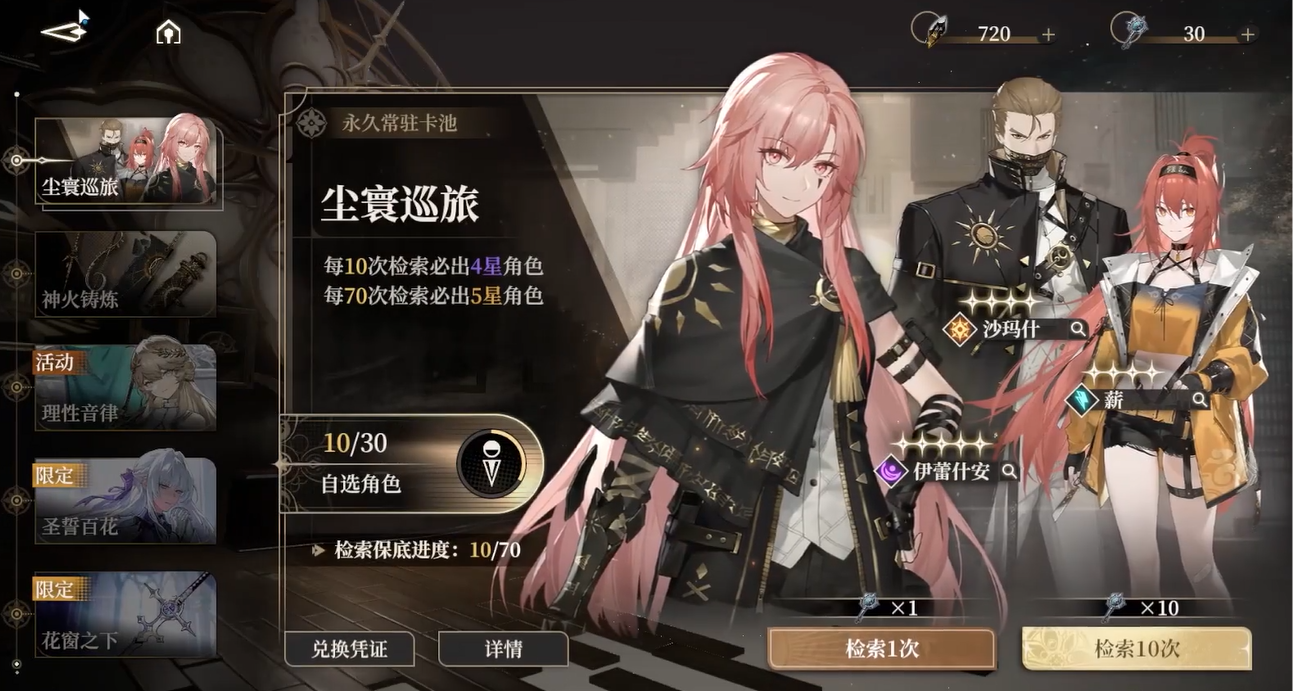
Task: Select the 尘寰巡旅 banner tab
Action: [x=127, y=161]
